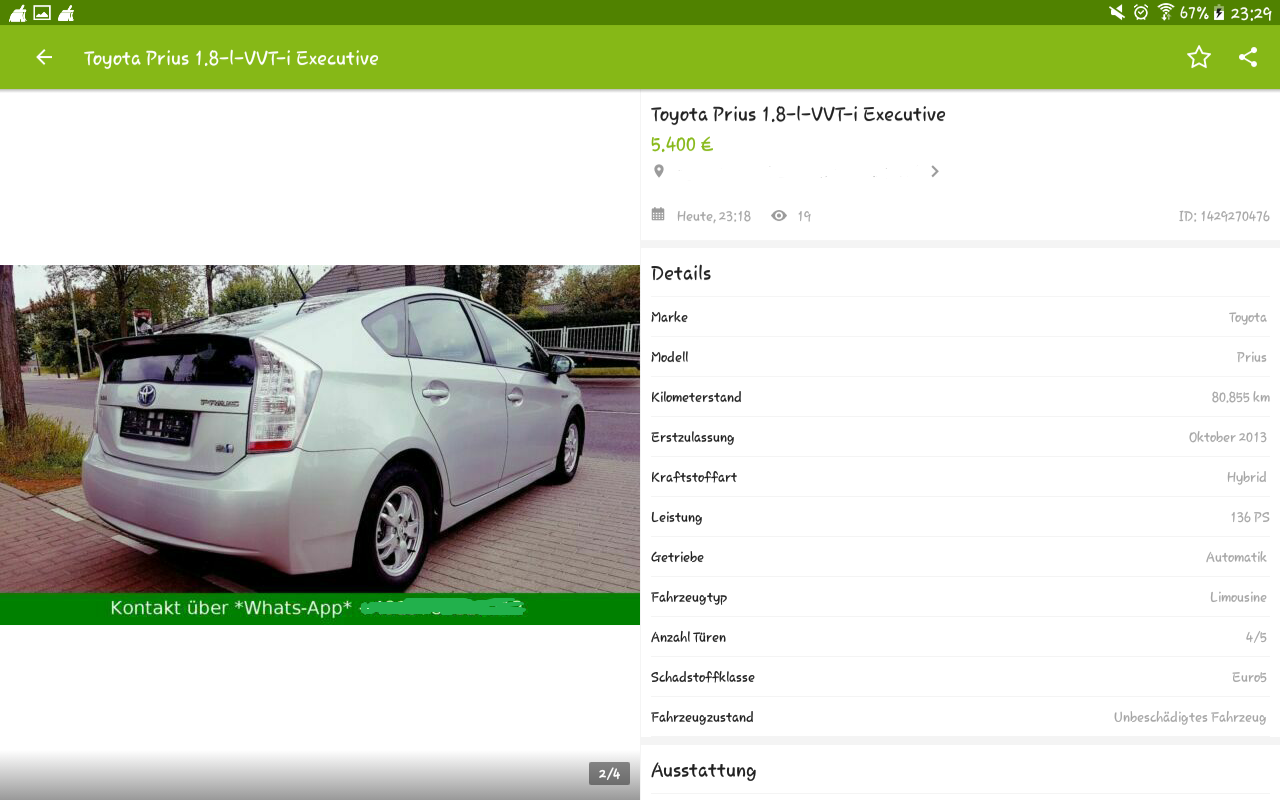Image resolution: width=1280 pixels, height=800 pixels.
Task: Tap the battery status icon
Action: (1219, 12)
